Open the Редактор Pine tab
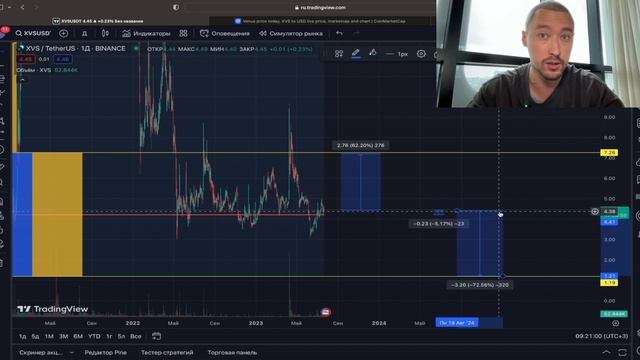 point(106,352)
